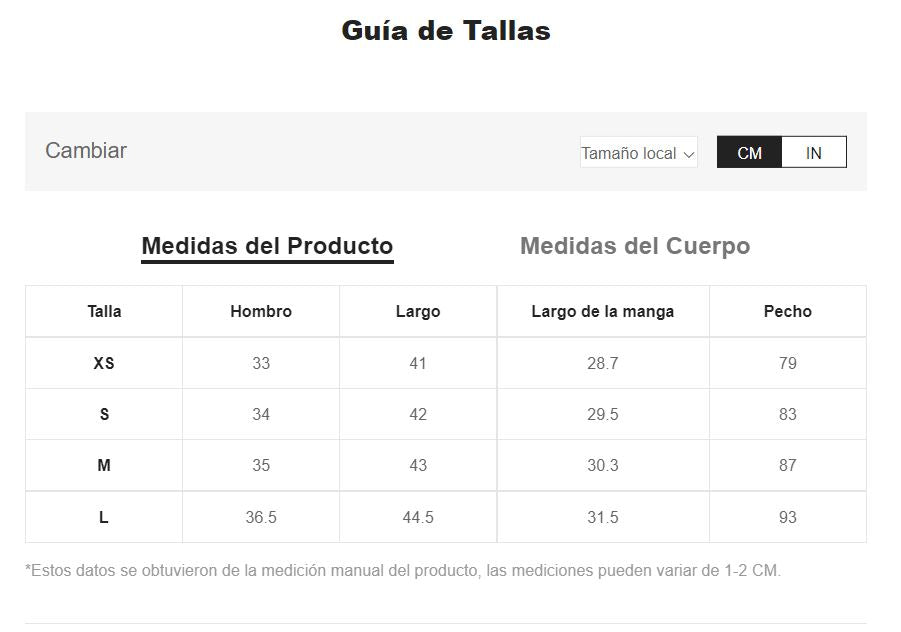
Task: Click the XS Pecho value 79
Action: [x=788, y=363]
